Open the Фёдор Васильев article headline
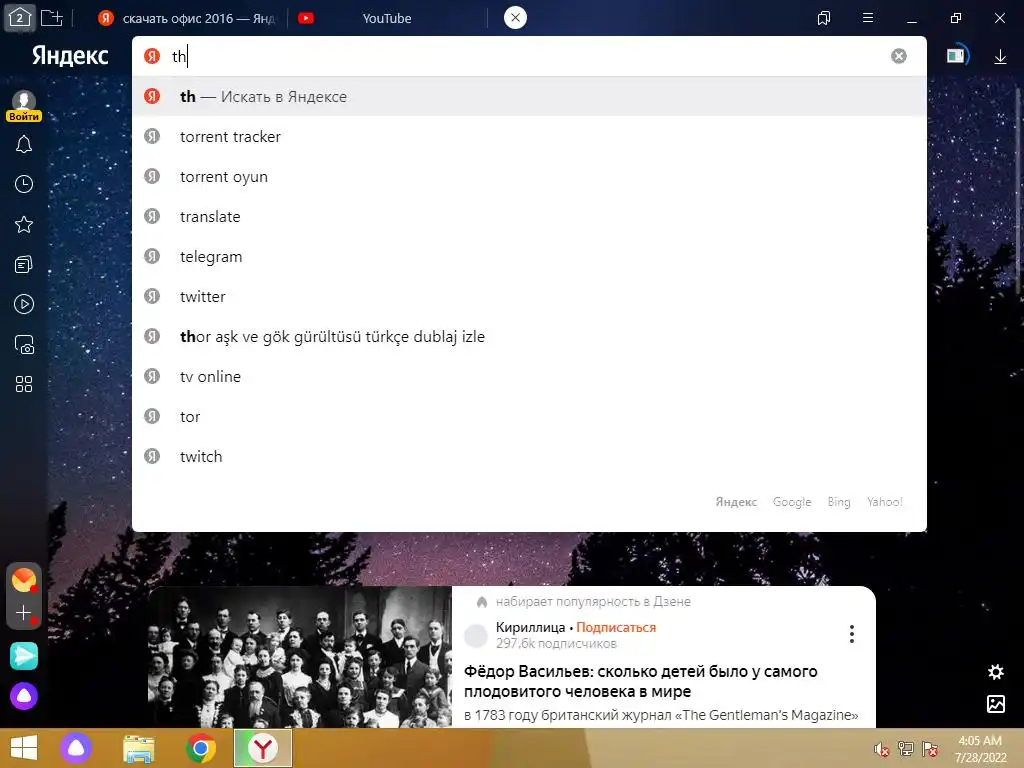This screenshot has height=768, width=1024. tap(640, 681)
